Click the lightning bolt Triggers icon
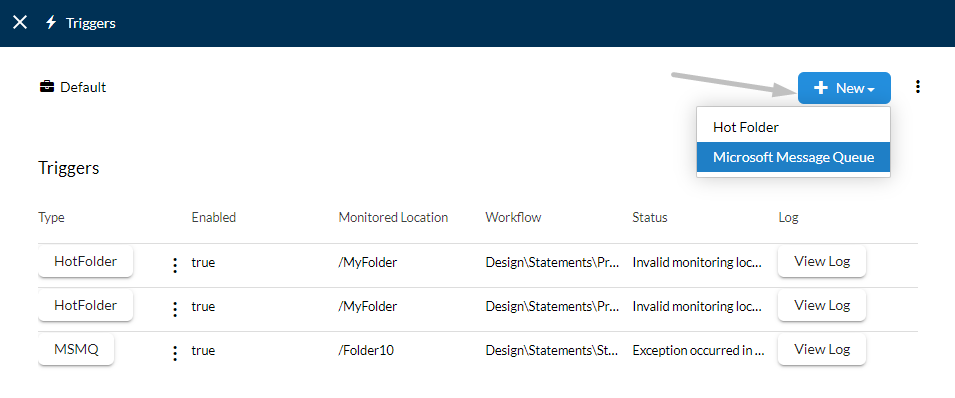 click(51, 23)
